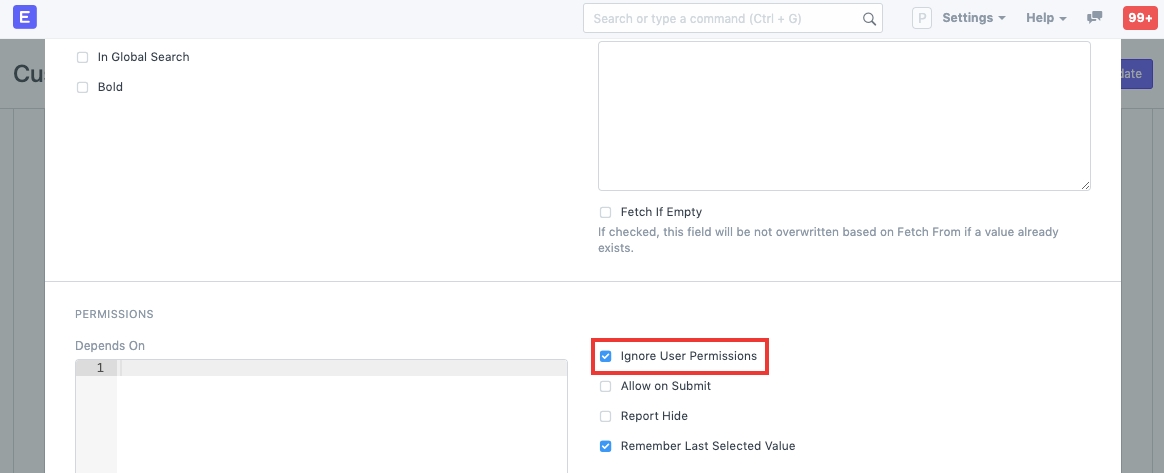Disable Remember Last Selected Value
Screen dimensions: 1164x473
point(606,446)
